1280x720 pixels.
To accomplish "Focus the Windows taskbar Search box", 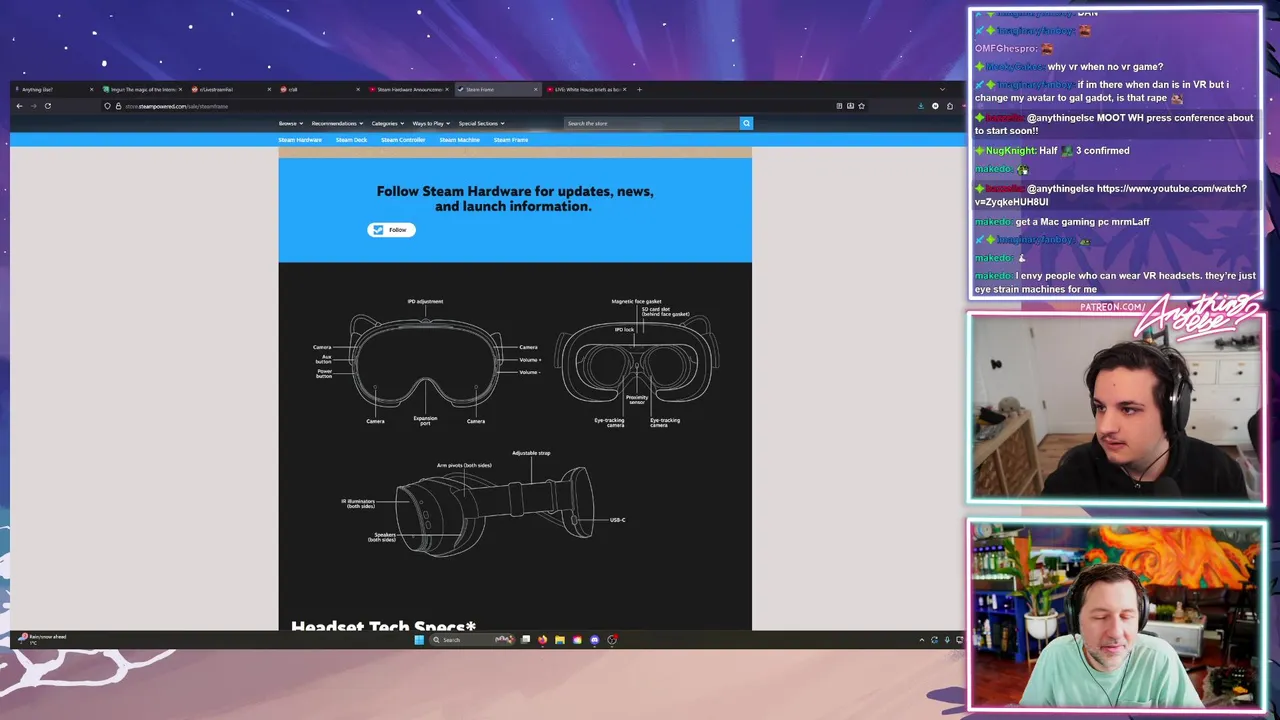I will point(474,640).
